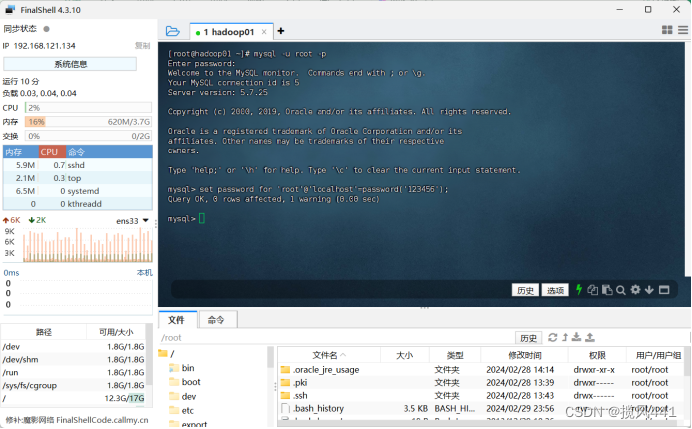
Task: Click the terminal mysql prompt cursor
Action: [x=202, y=218]
